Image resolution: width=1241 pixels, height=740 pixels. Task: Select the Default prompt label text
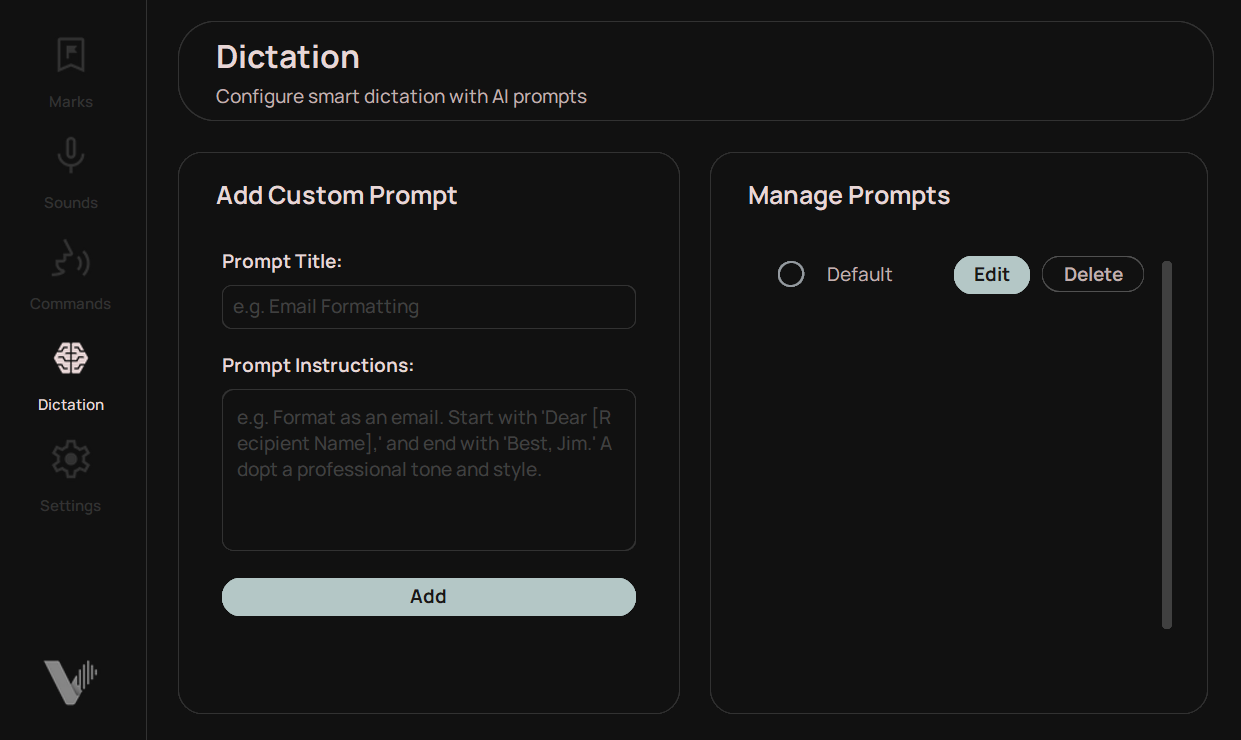(858, 273)
